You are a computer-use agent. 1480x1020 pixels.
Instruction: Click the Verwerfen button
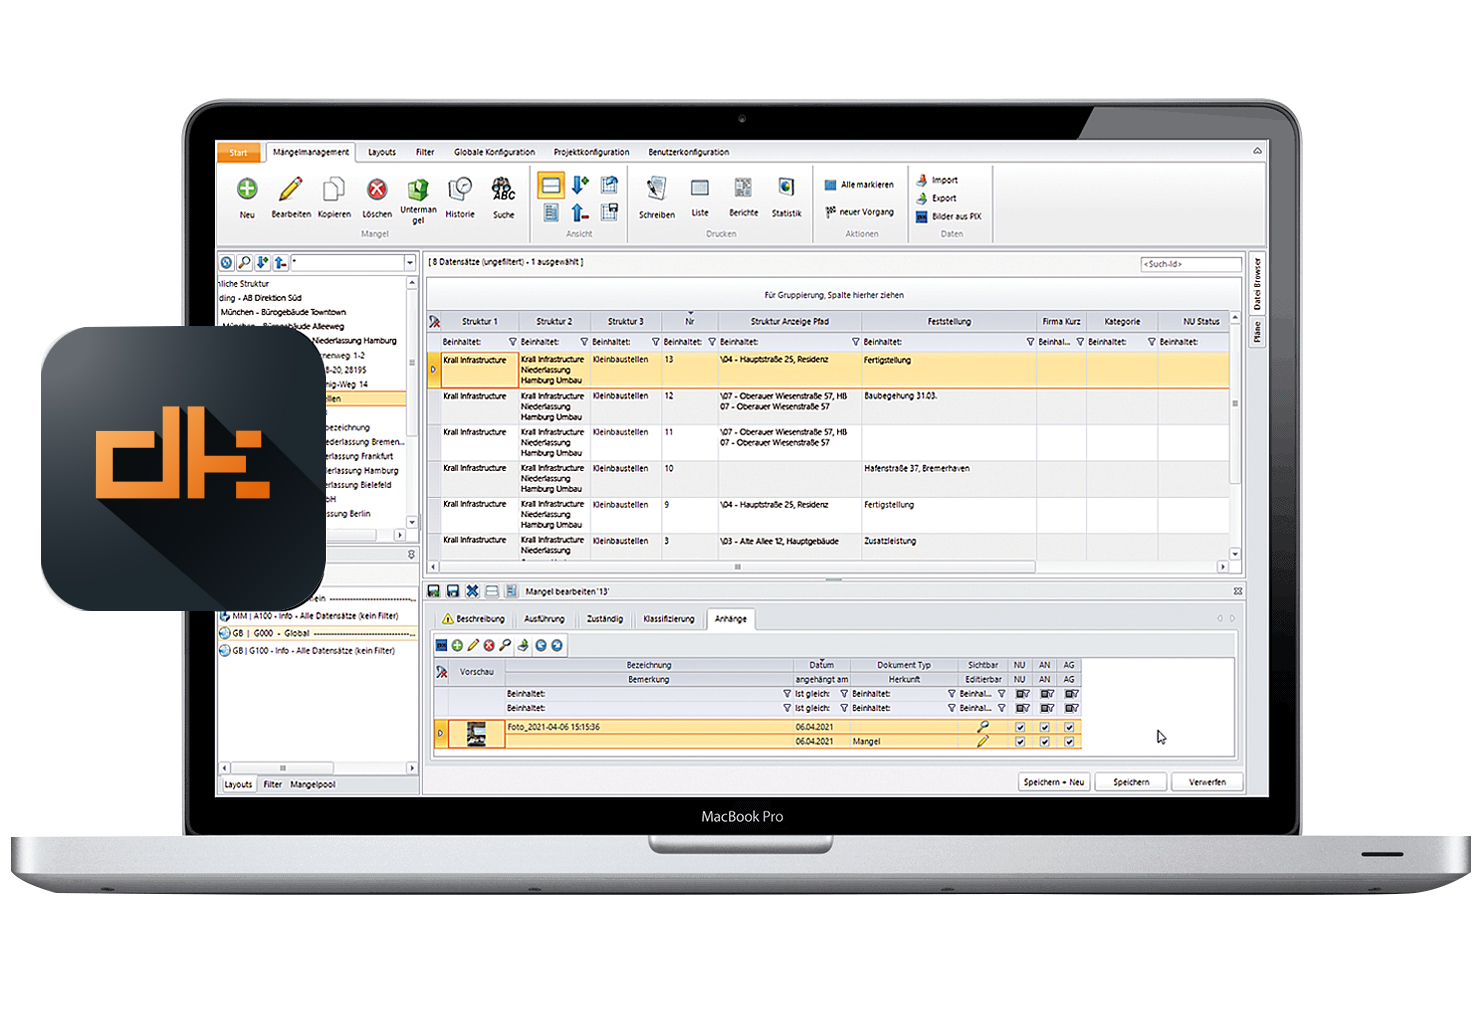(x=1207, y=782)
